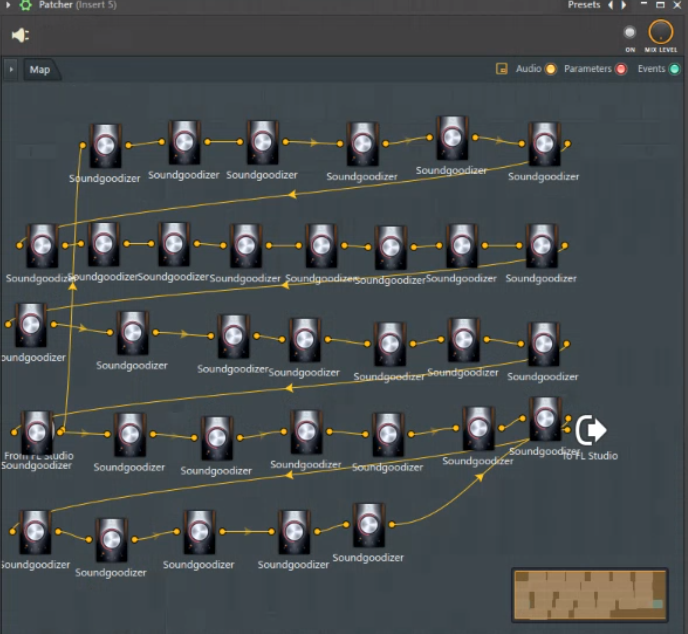Maximize the Patcher window
The height and width of the screenshot is (634, 688).
click(660, 5)
